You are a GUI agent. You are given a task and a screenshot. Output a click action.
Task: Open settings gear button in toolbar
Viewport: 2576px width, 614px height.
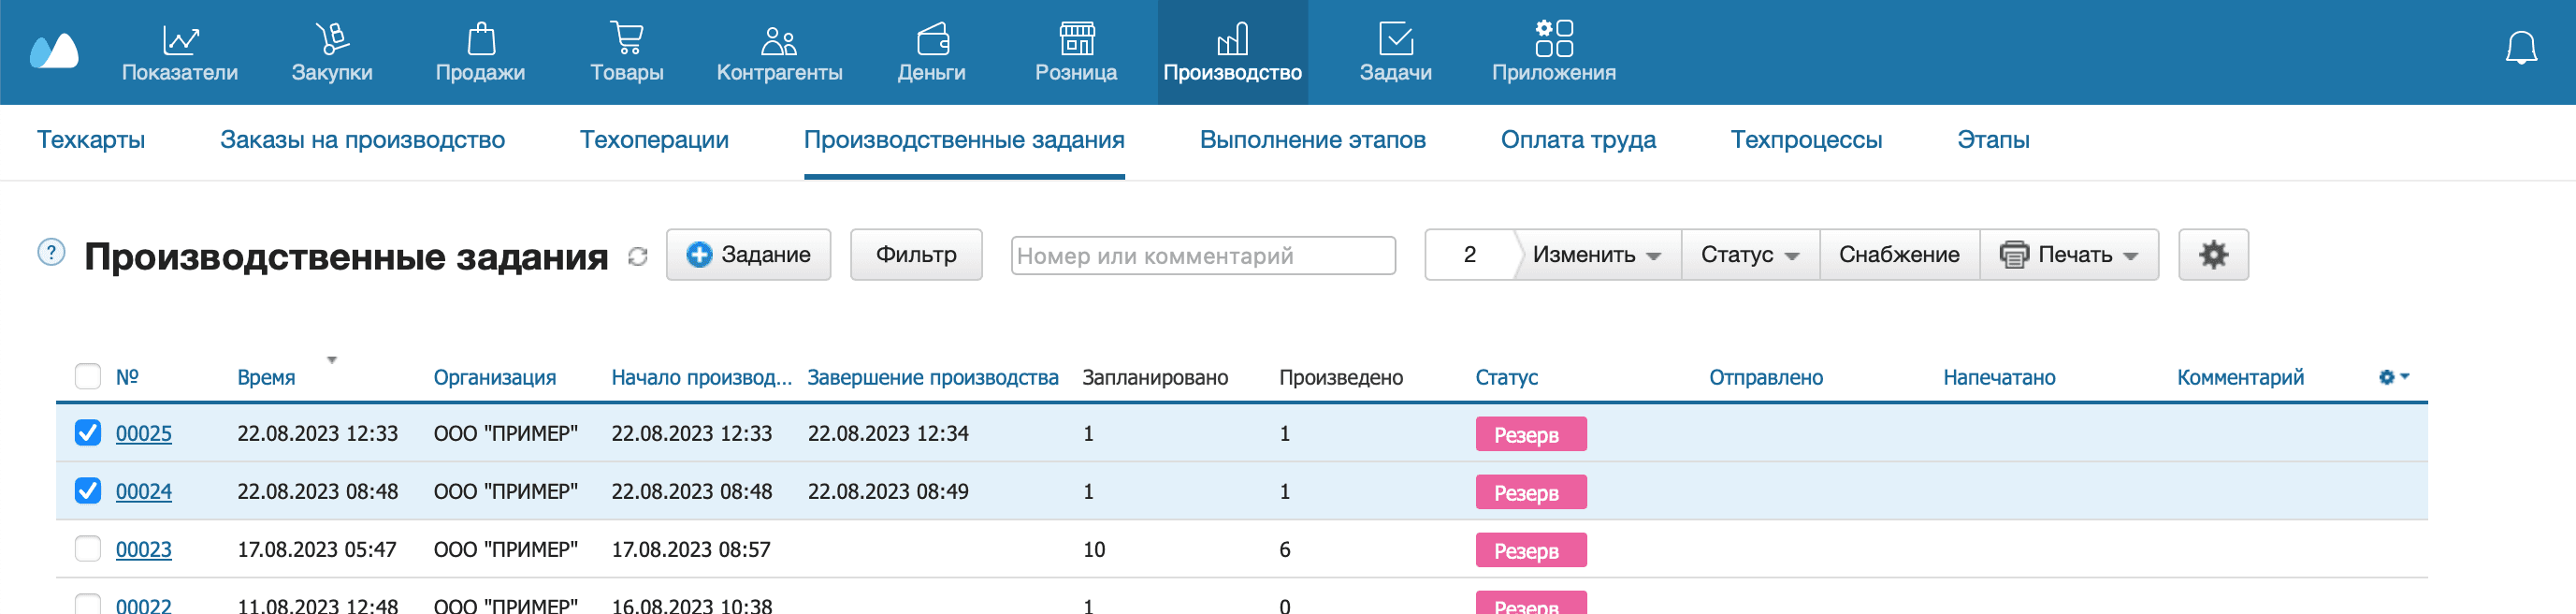2213,254
